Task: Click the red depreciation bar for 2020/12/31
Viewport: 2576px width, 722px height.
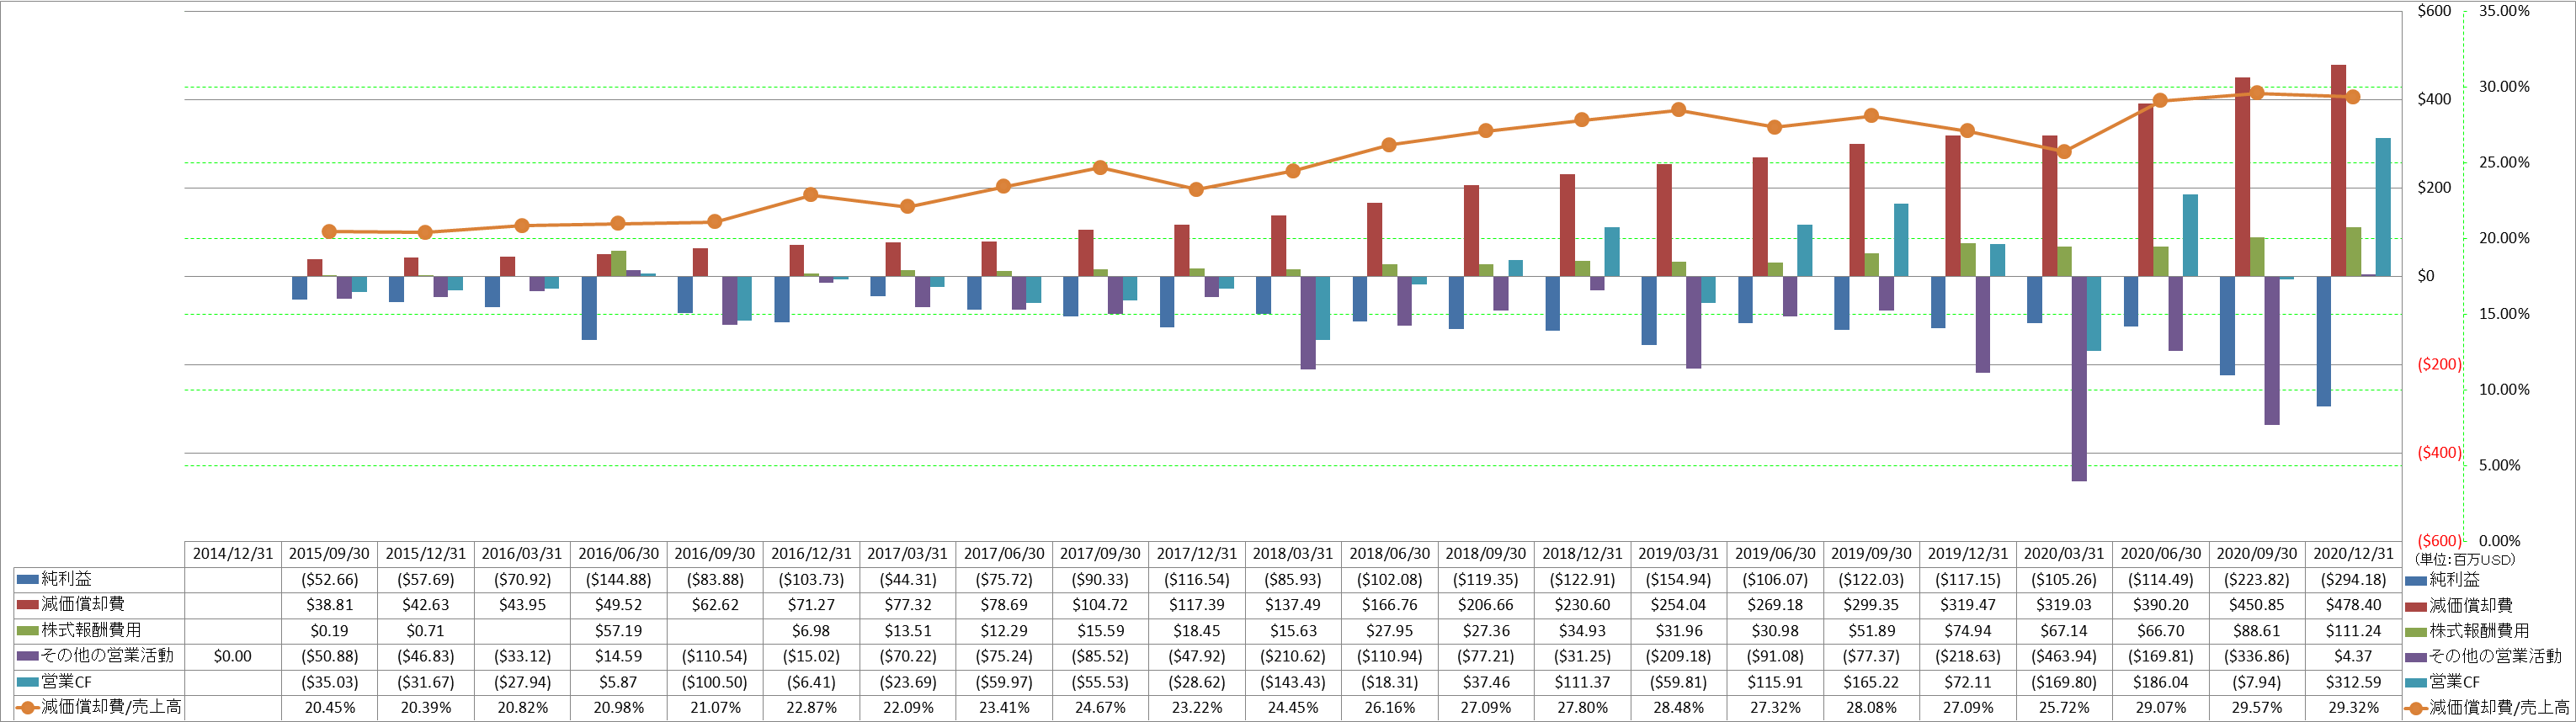Action: click(x=2338, y=170)
